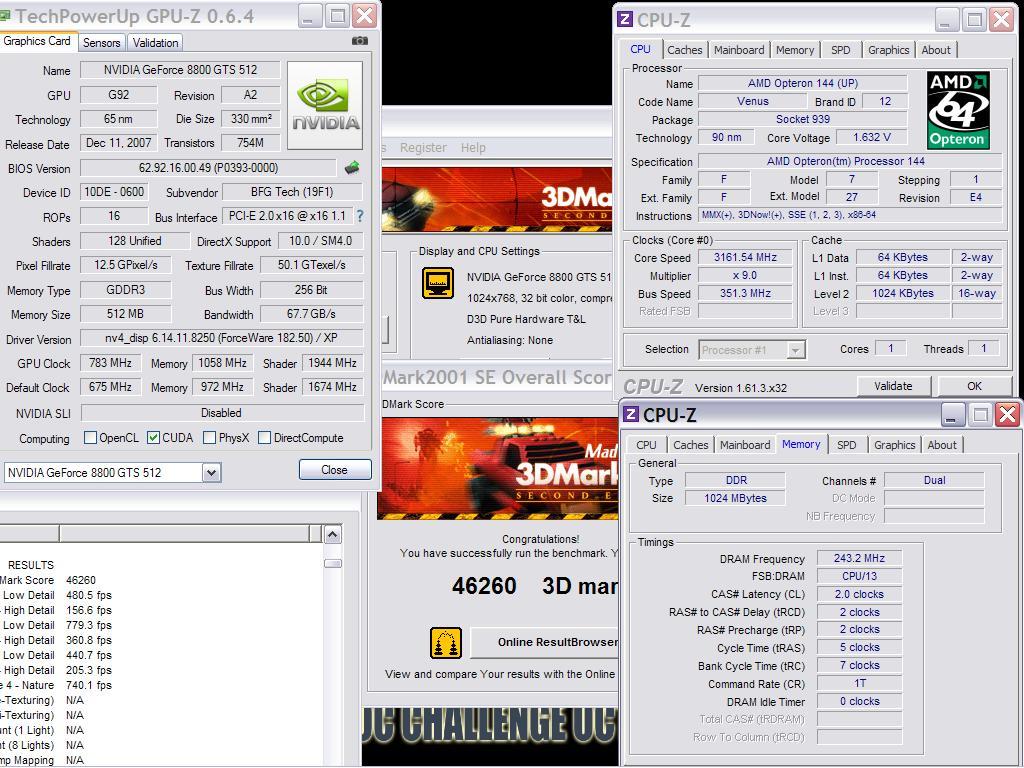The width and height of the screenshot is (1024, 768).
Task: Click the Core Voltage 1.632 V value
Action: [x=871, y=137]
